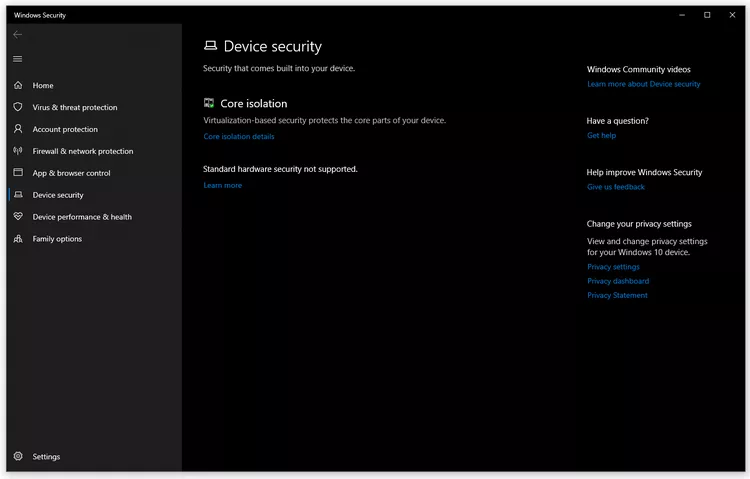Open Learn more about Device security link
Image resolution: width=750 pixels, height=479 pixels.
point(643,84)
